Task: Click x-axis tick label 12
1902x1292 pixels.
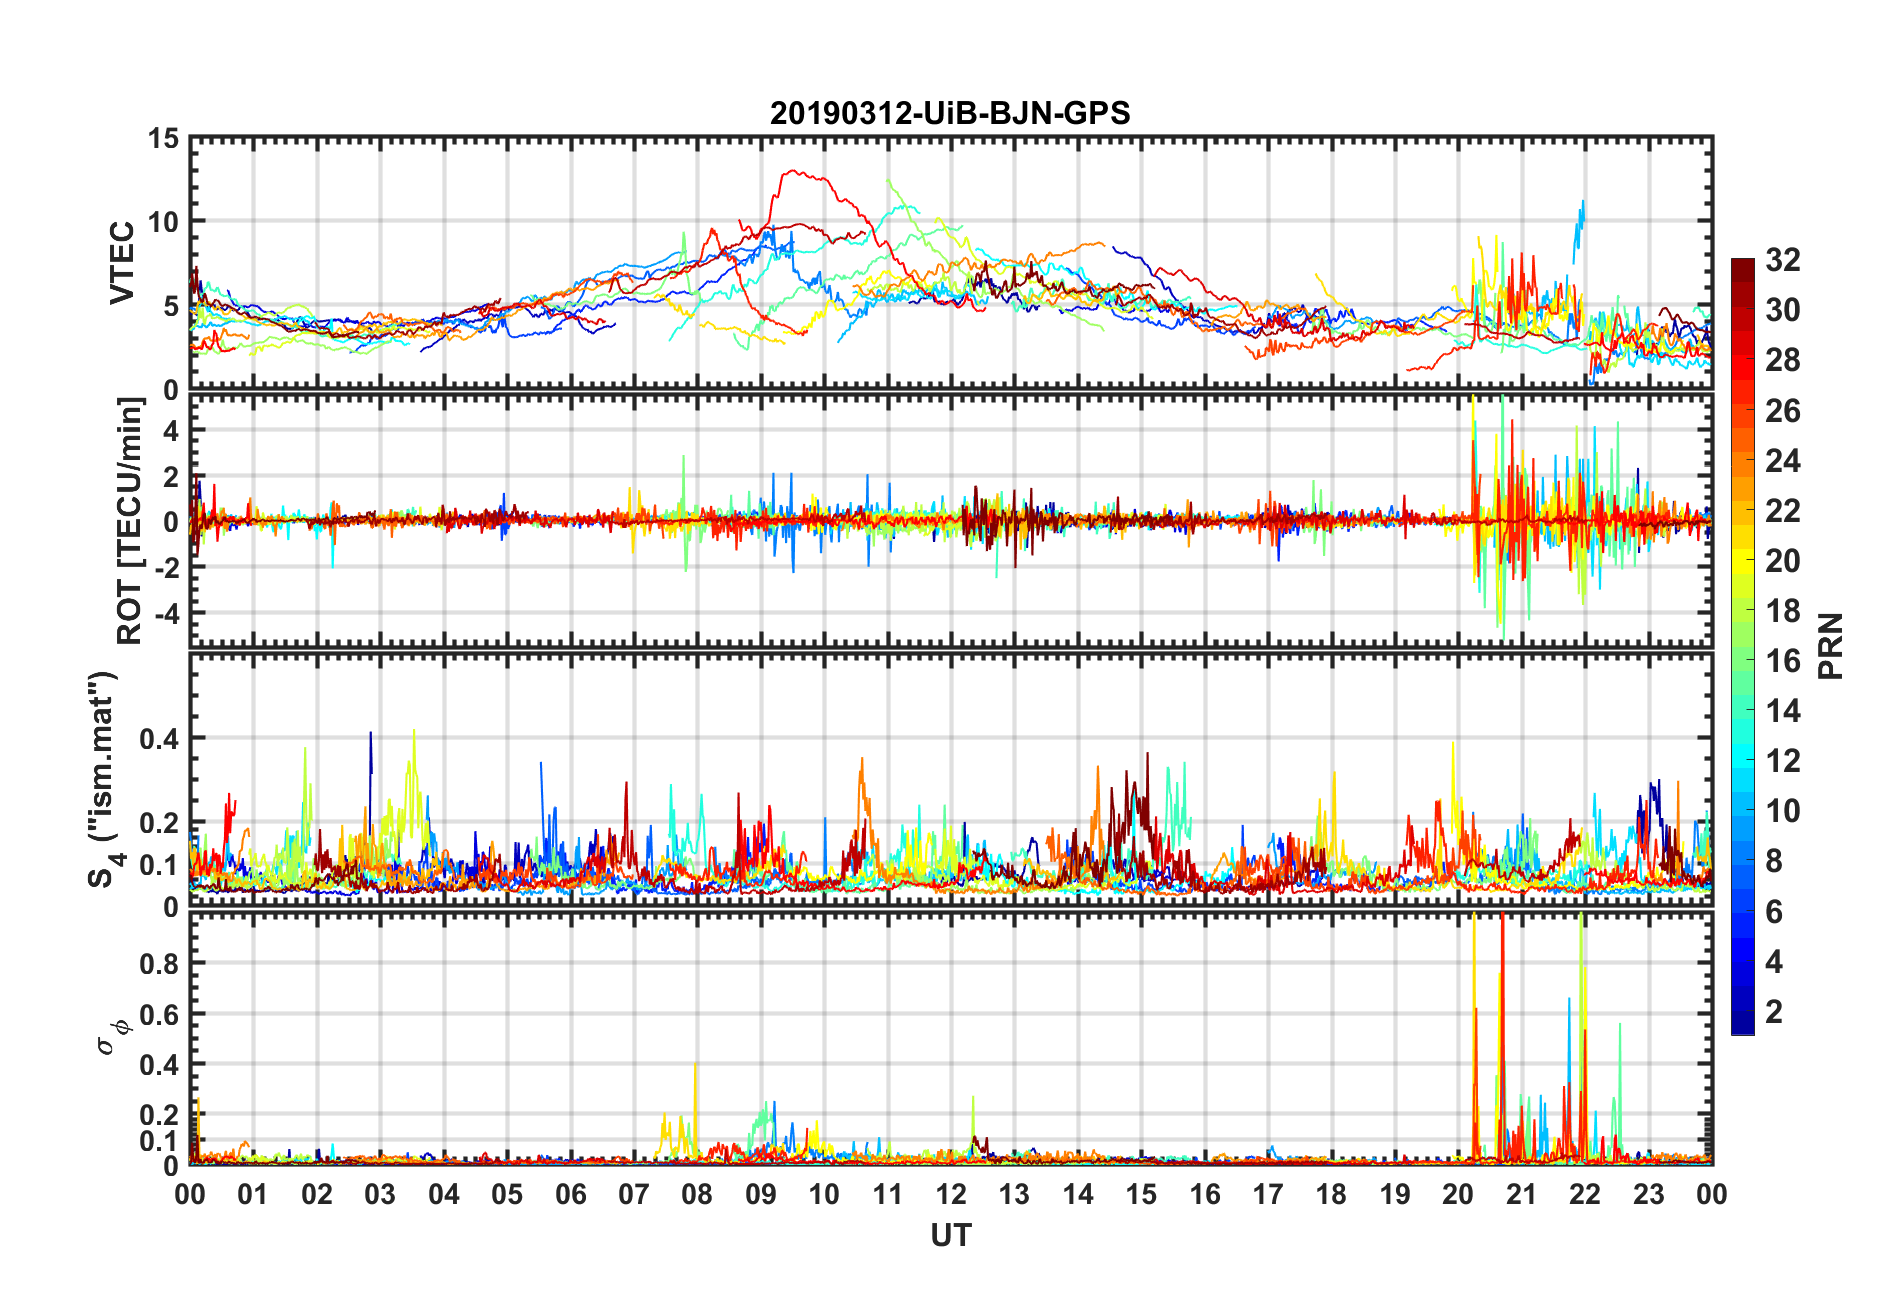Action: 950,1194
